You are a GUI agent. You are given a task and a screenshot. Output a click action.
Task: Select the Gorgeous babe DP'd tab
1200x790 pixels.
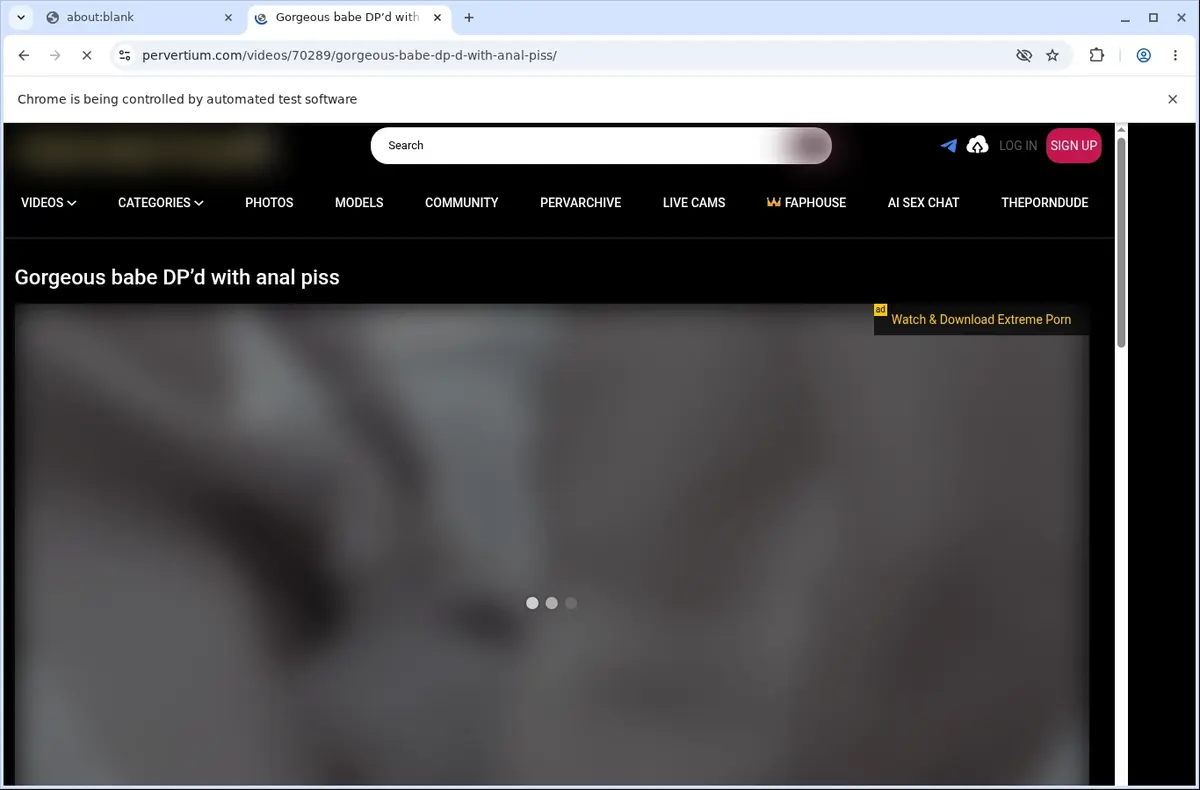point(346,17)
